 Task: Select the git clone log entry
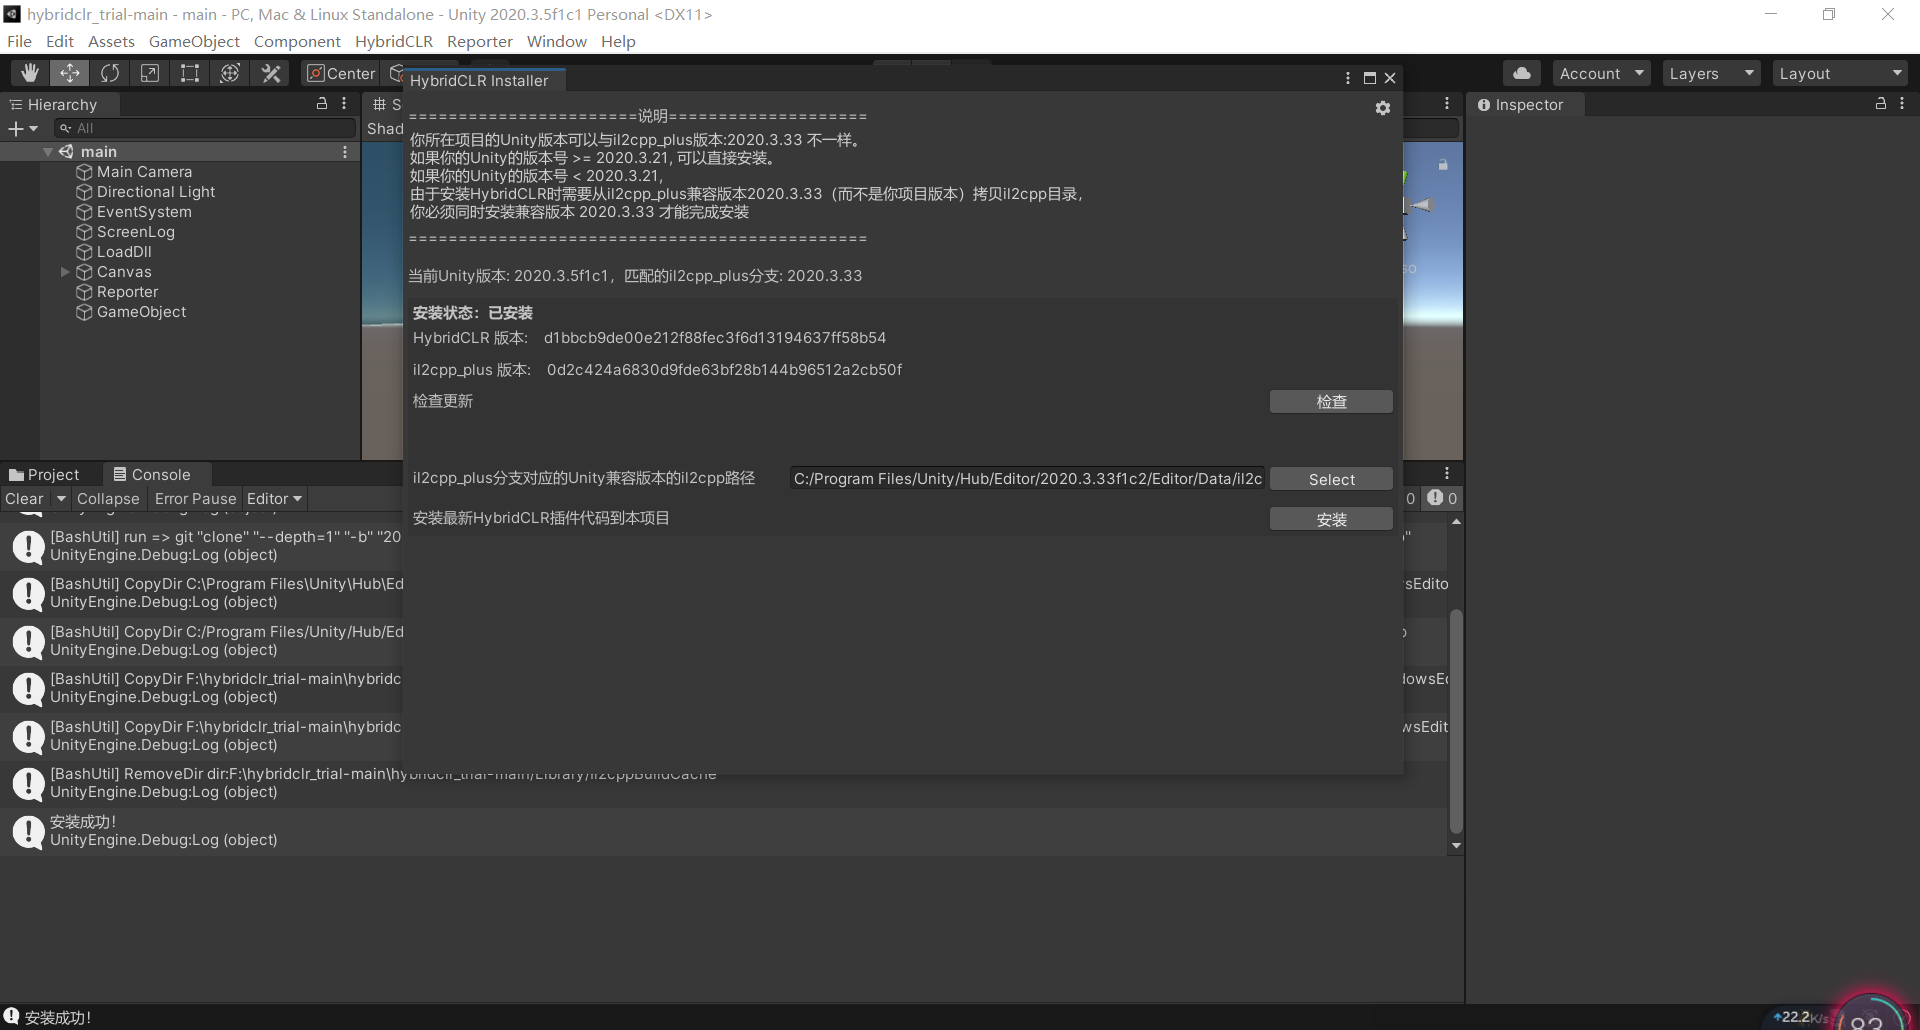[x=202, y=546]
